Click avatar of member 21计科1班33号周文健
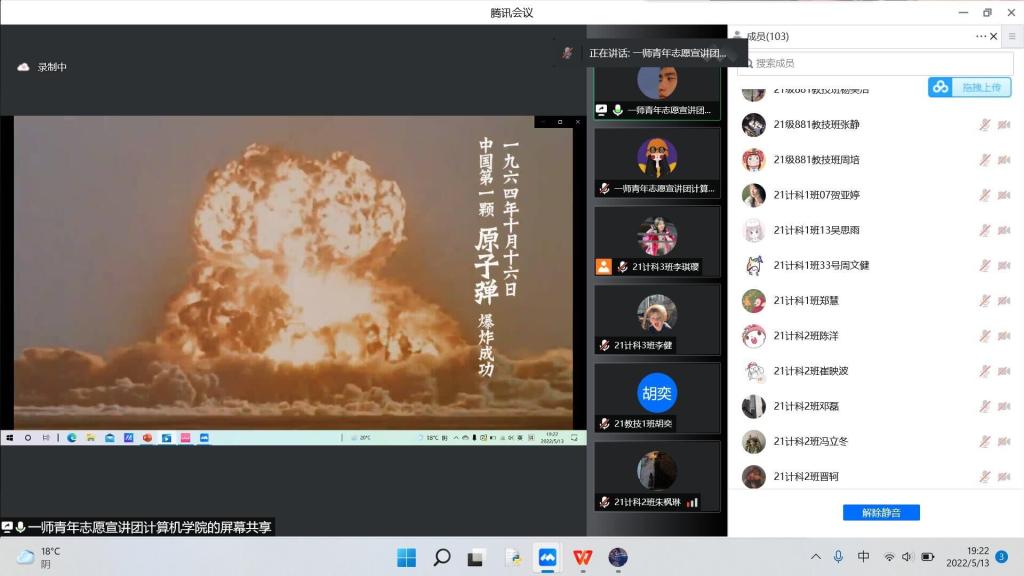 click(754, 266)
